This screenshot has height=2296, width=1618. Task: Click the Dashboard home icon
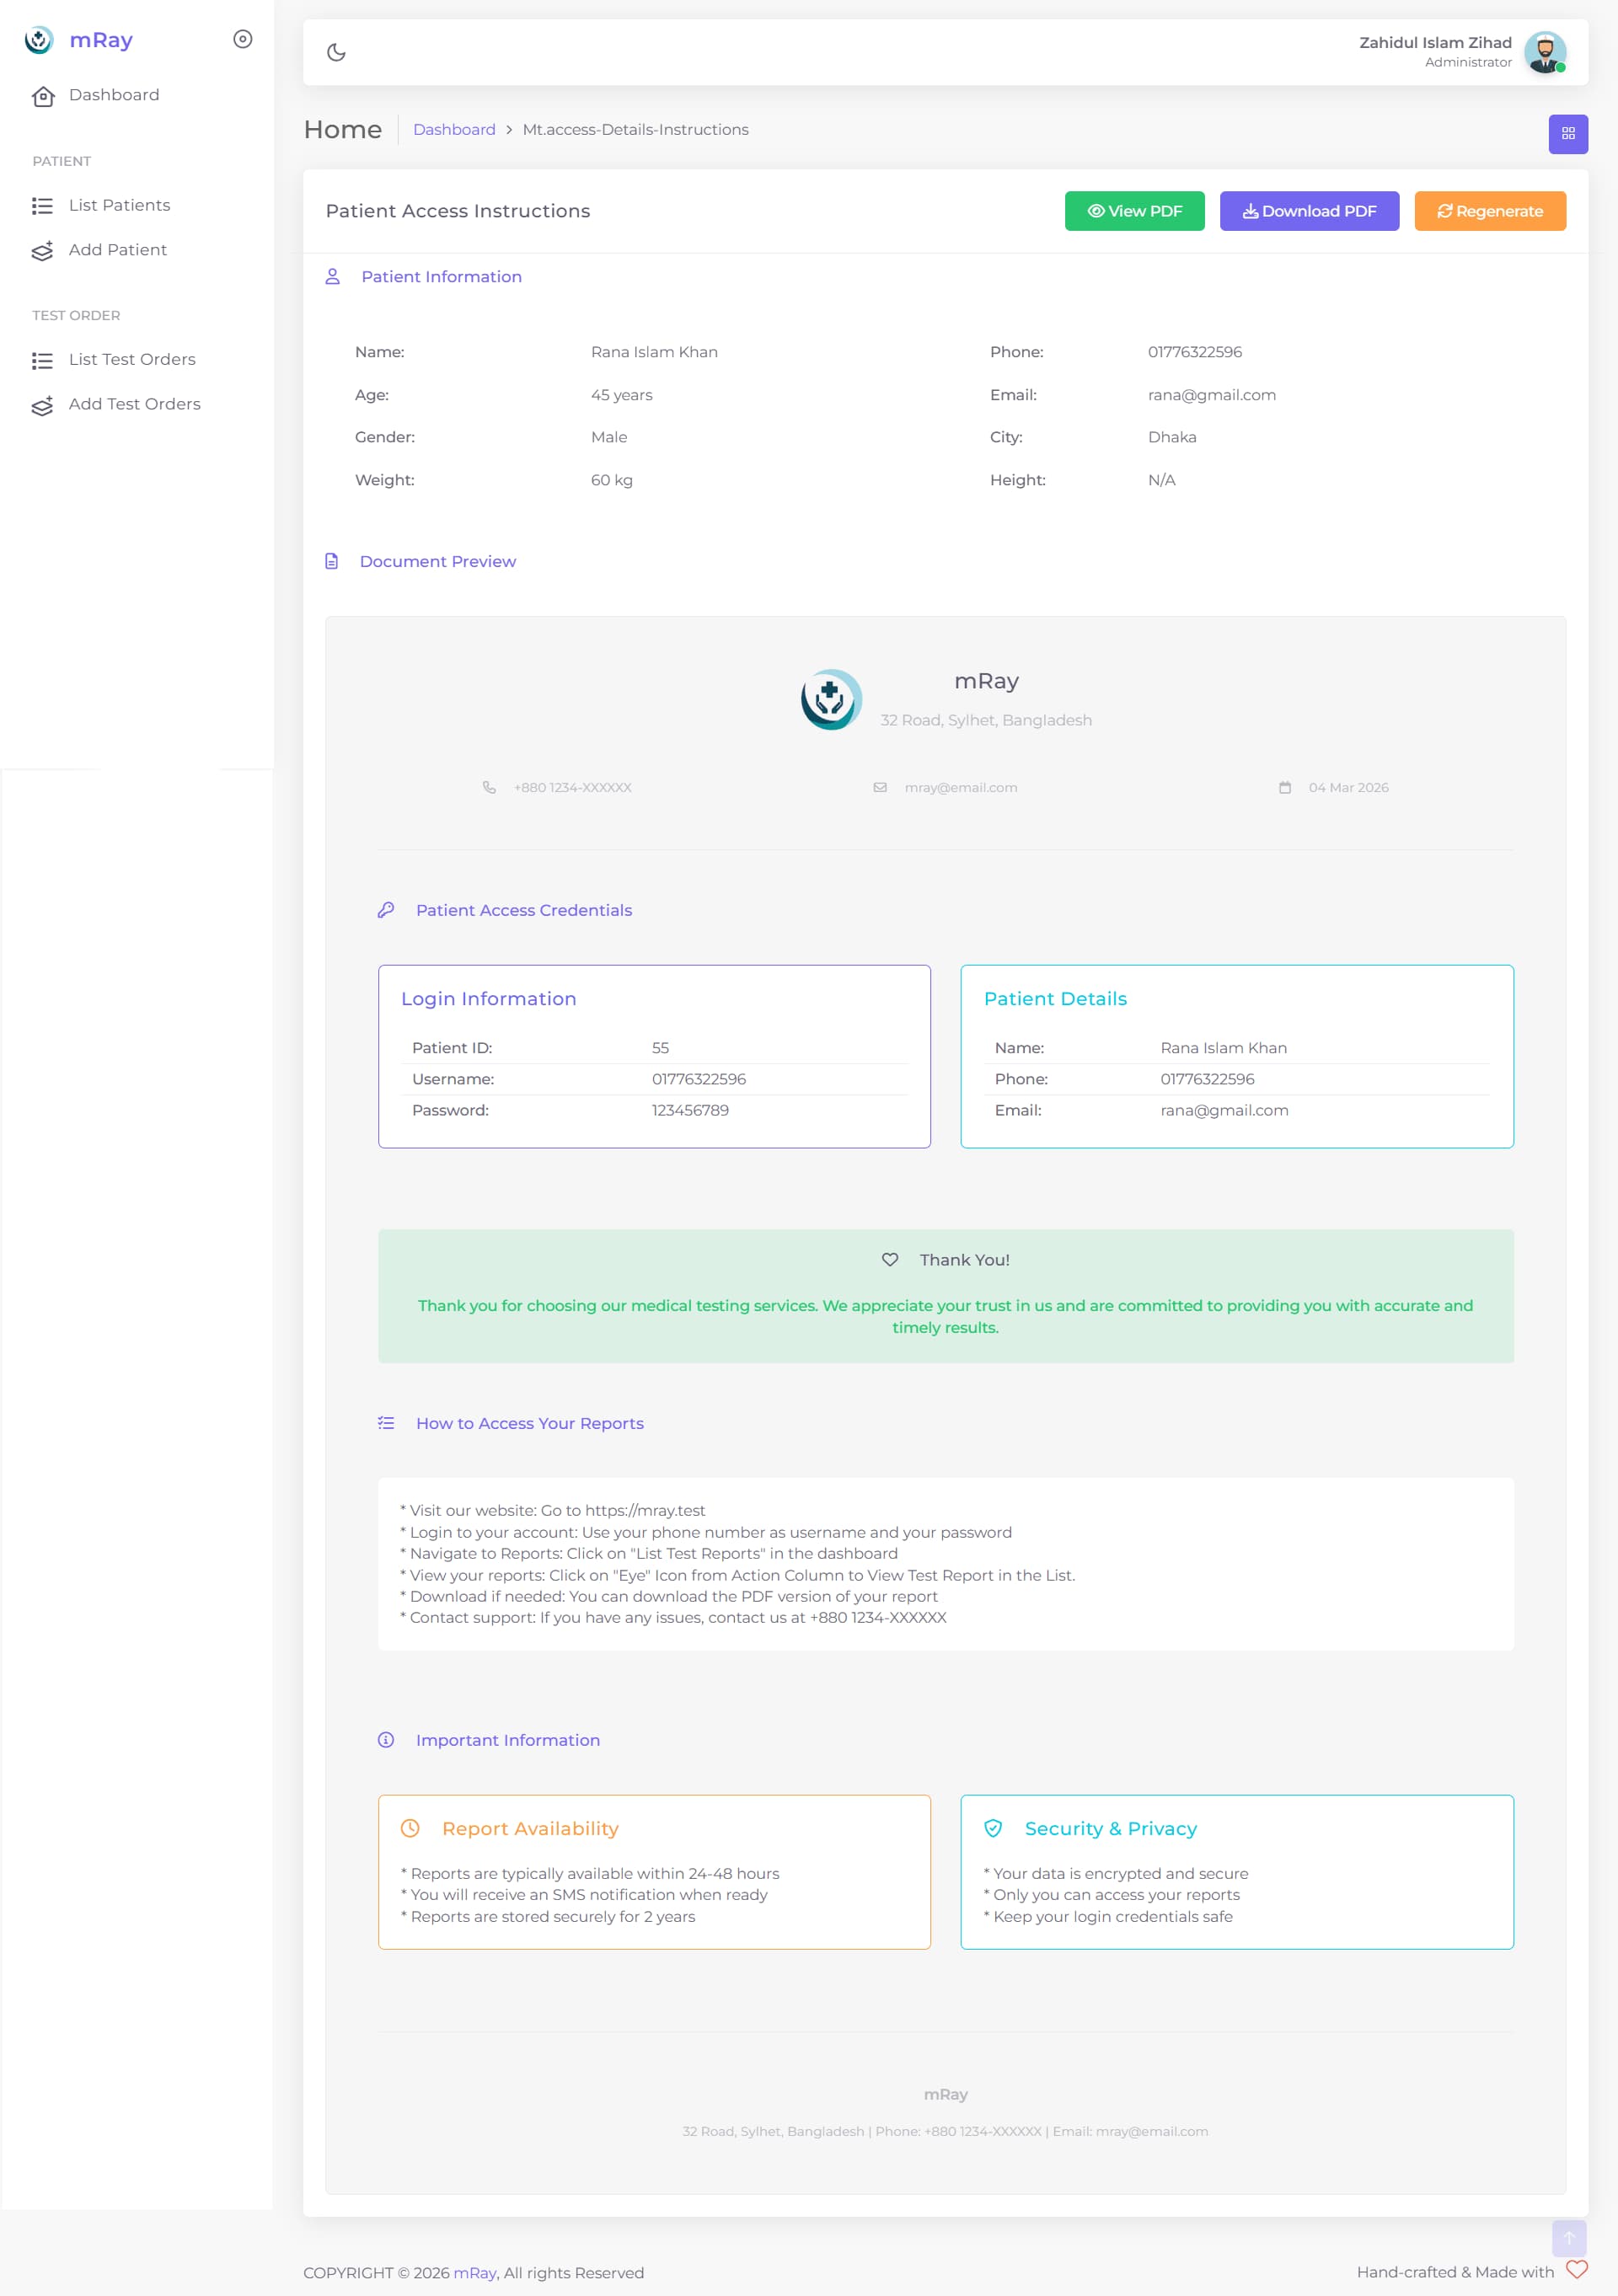(43, 96)
